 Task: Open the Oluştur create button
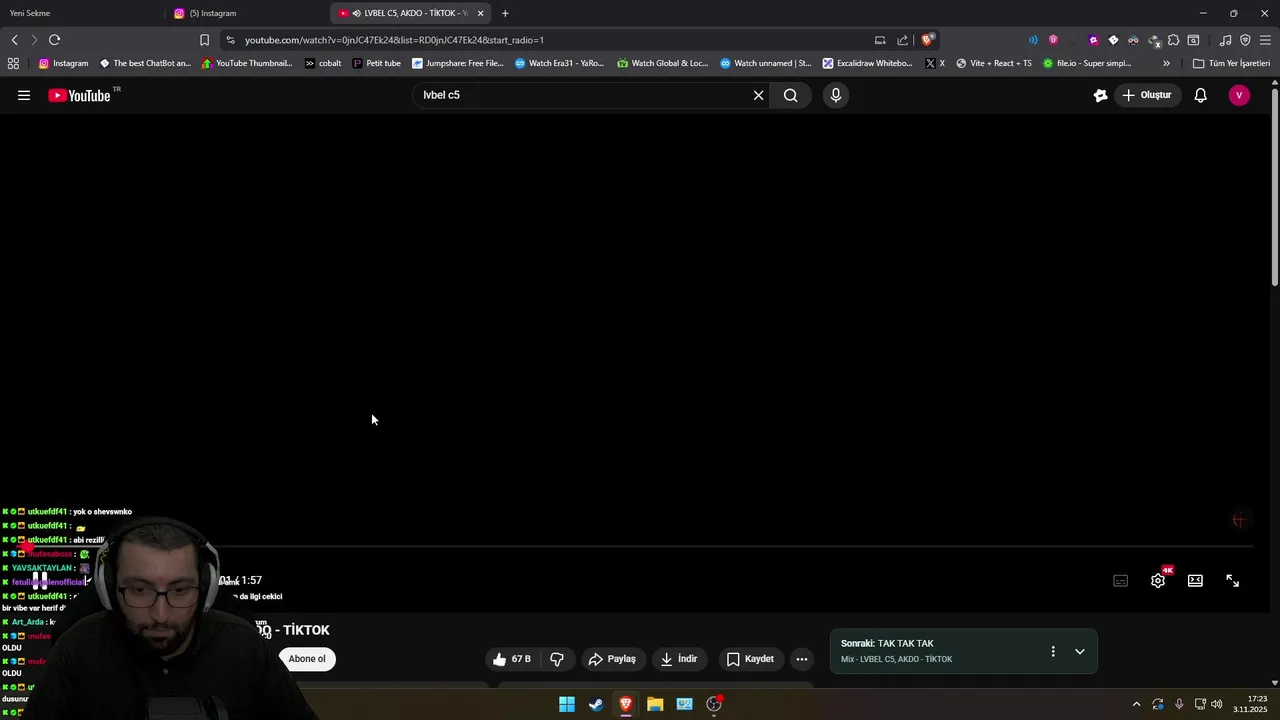point(1147,95)
